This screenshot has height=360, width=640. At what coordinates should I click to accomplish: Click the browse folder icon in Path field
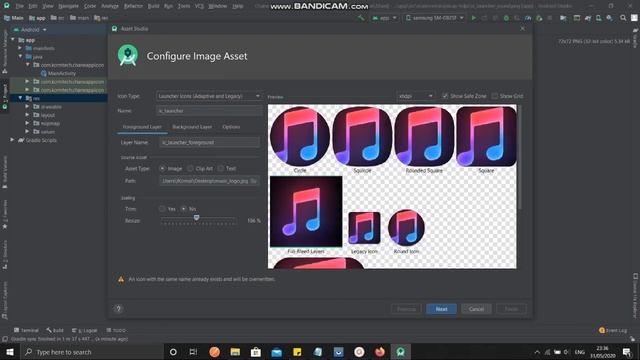click(x=253, y=181)
